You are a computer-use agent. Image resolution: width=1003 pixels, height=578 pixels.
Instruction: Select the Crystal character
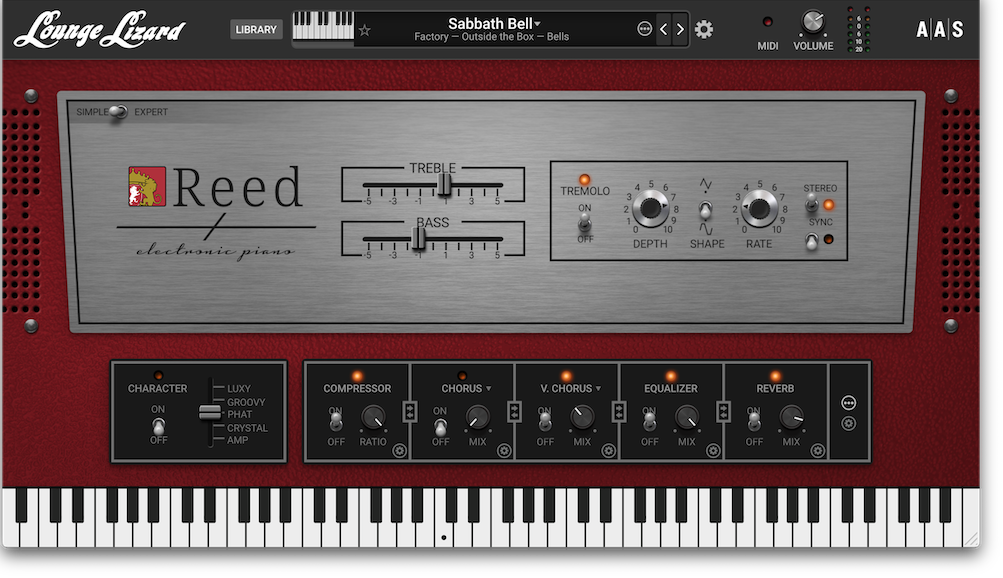coord(247,428)
